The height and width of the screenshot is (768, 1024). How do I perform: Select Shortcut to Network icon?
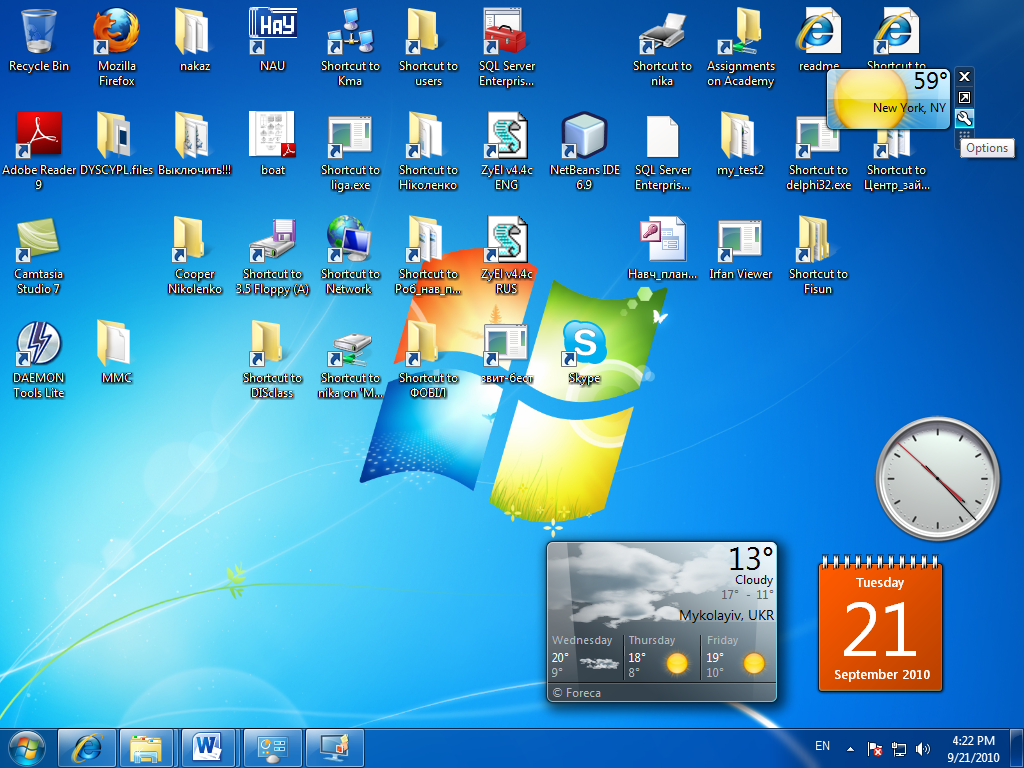coord(350,256)
